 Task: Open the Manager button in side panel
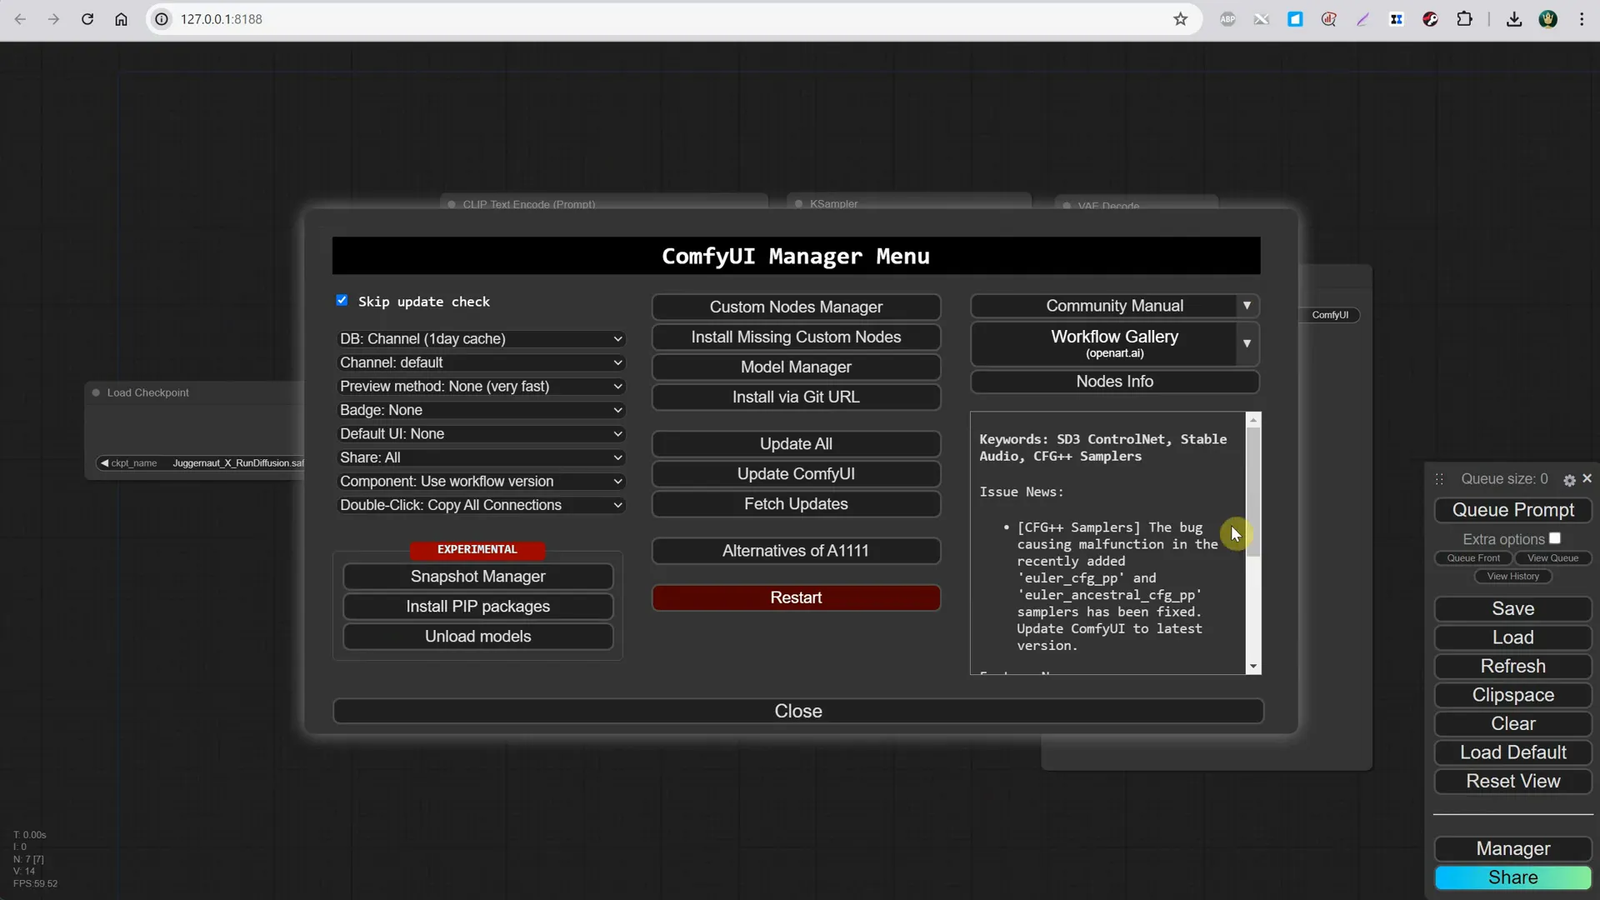tap(1513, 849)
